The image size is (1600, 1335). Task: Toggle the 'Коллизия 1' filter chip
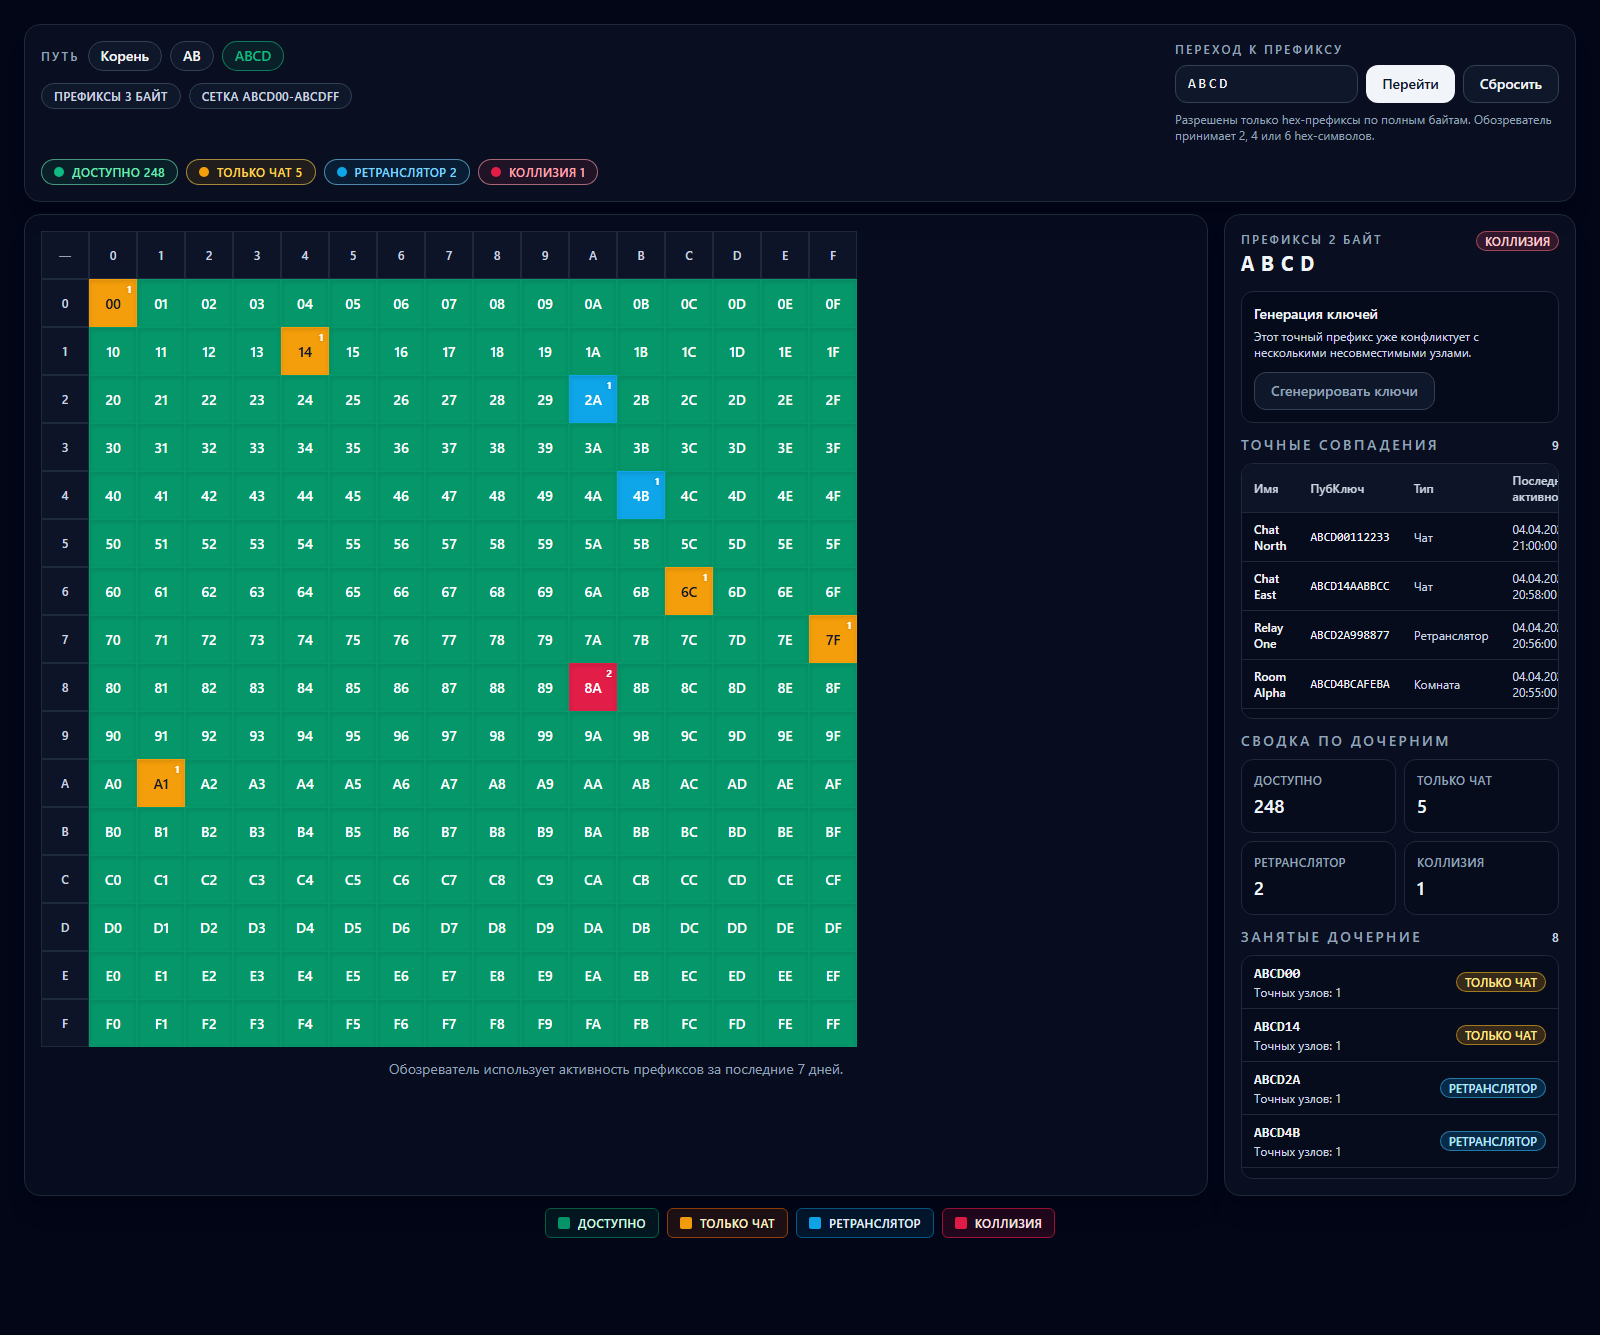538,172
